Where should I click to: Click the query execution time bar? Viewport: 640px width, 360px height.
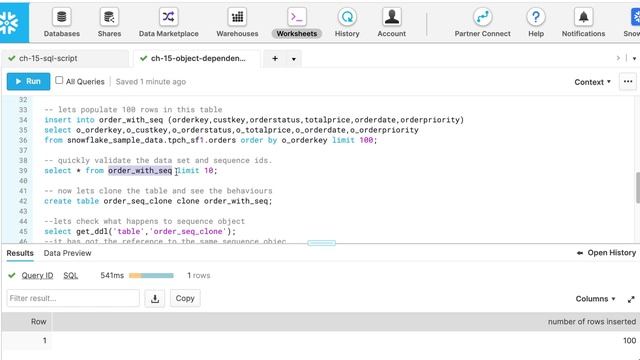click(151, 276)
